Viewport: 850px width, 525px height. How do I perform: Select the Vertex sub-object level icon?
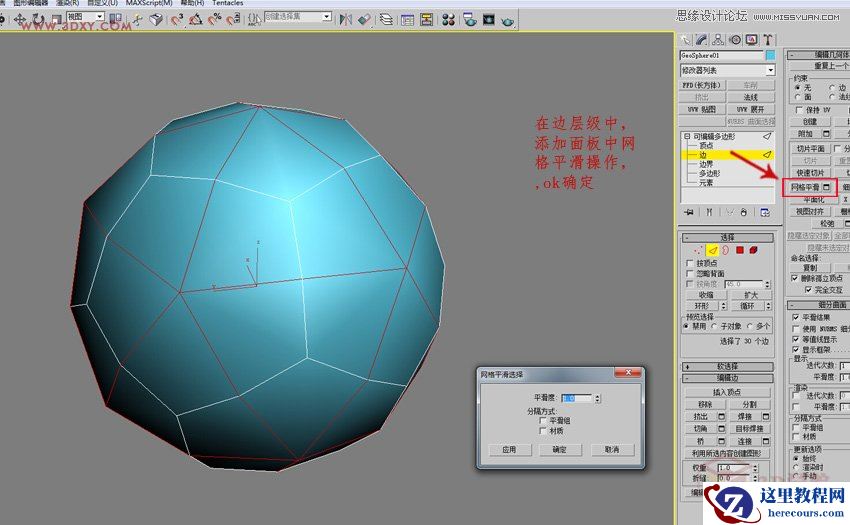pyautogui.click(x=697, y=250)
